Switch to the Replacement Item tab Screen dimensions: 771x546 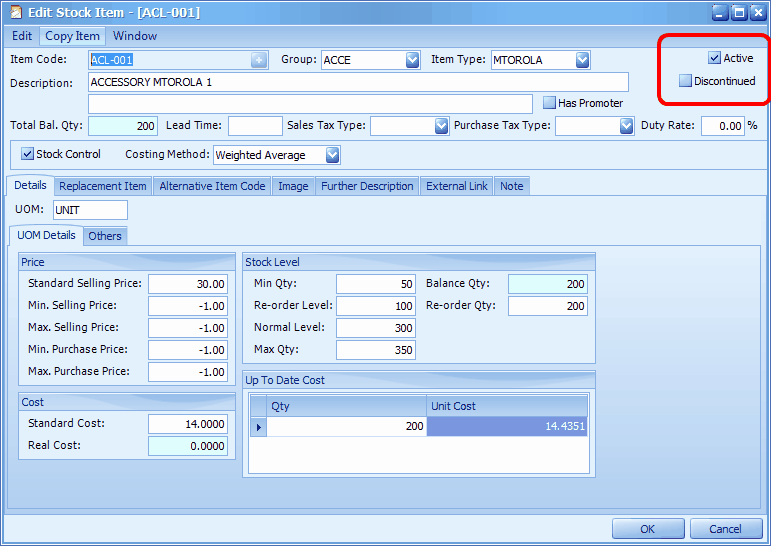pyautogui.click(x=102, y=186)
